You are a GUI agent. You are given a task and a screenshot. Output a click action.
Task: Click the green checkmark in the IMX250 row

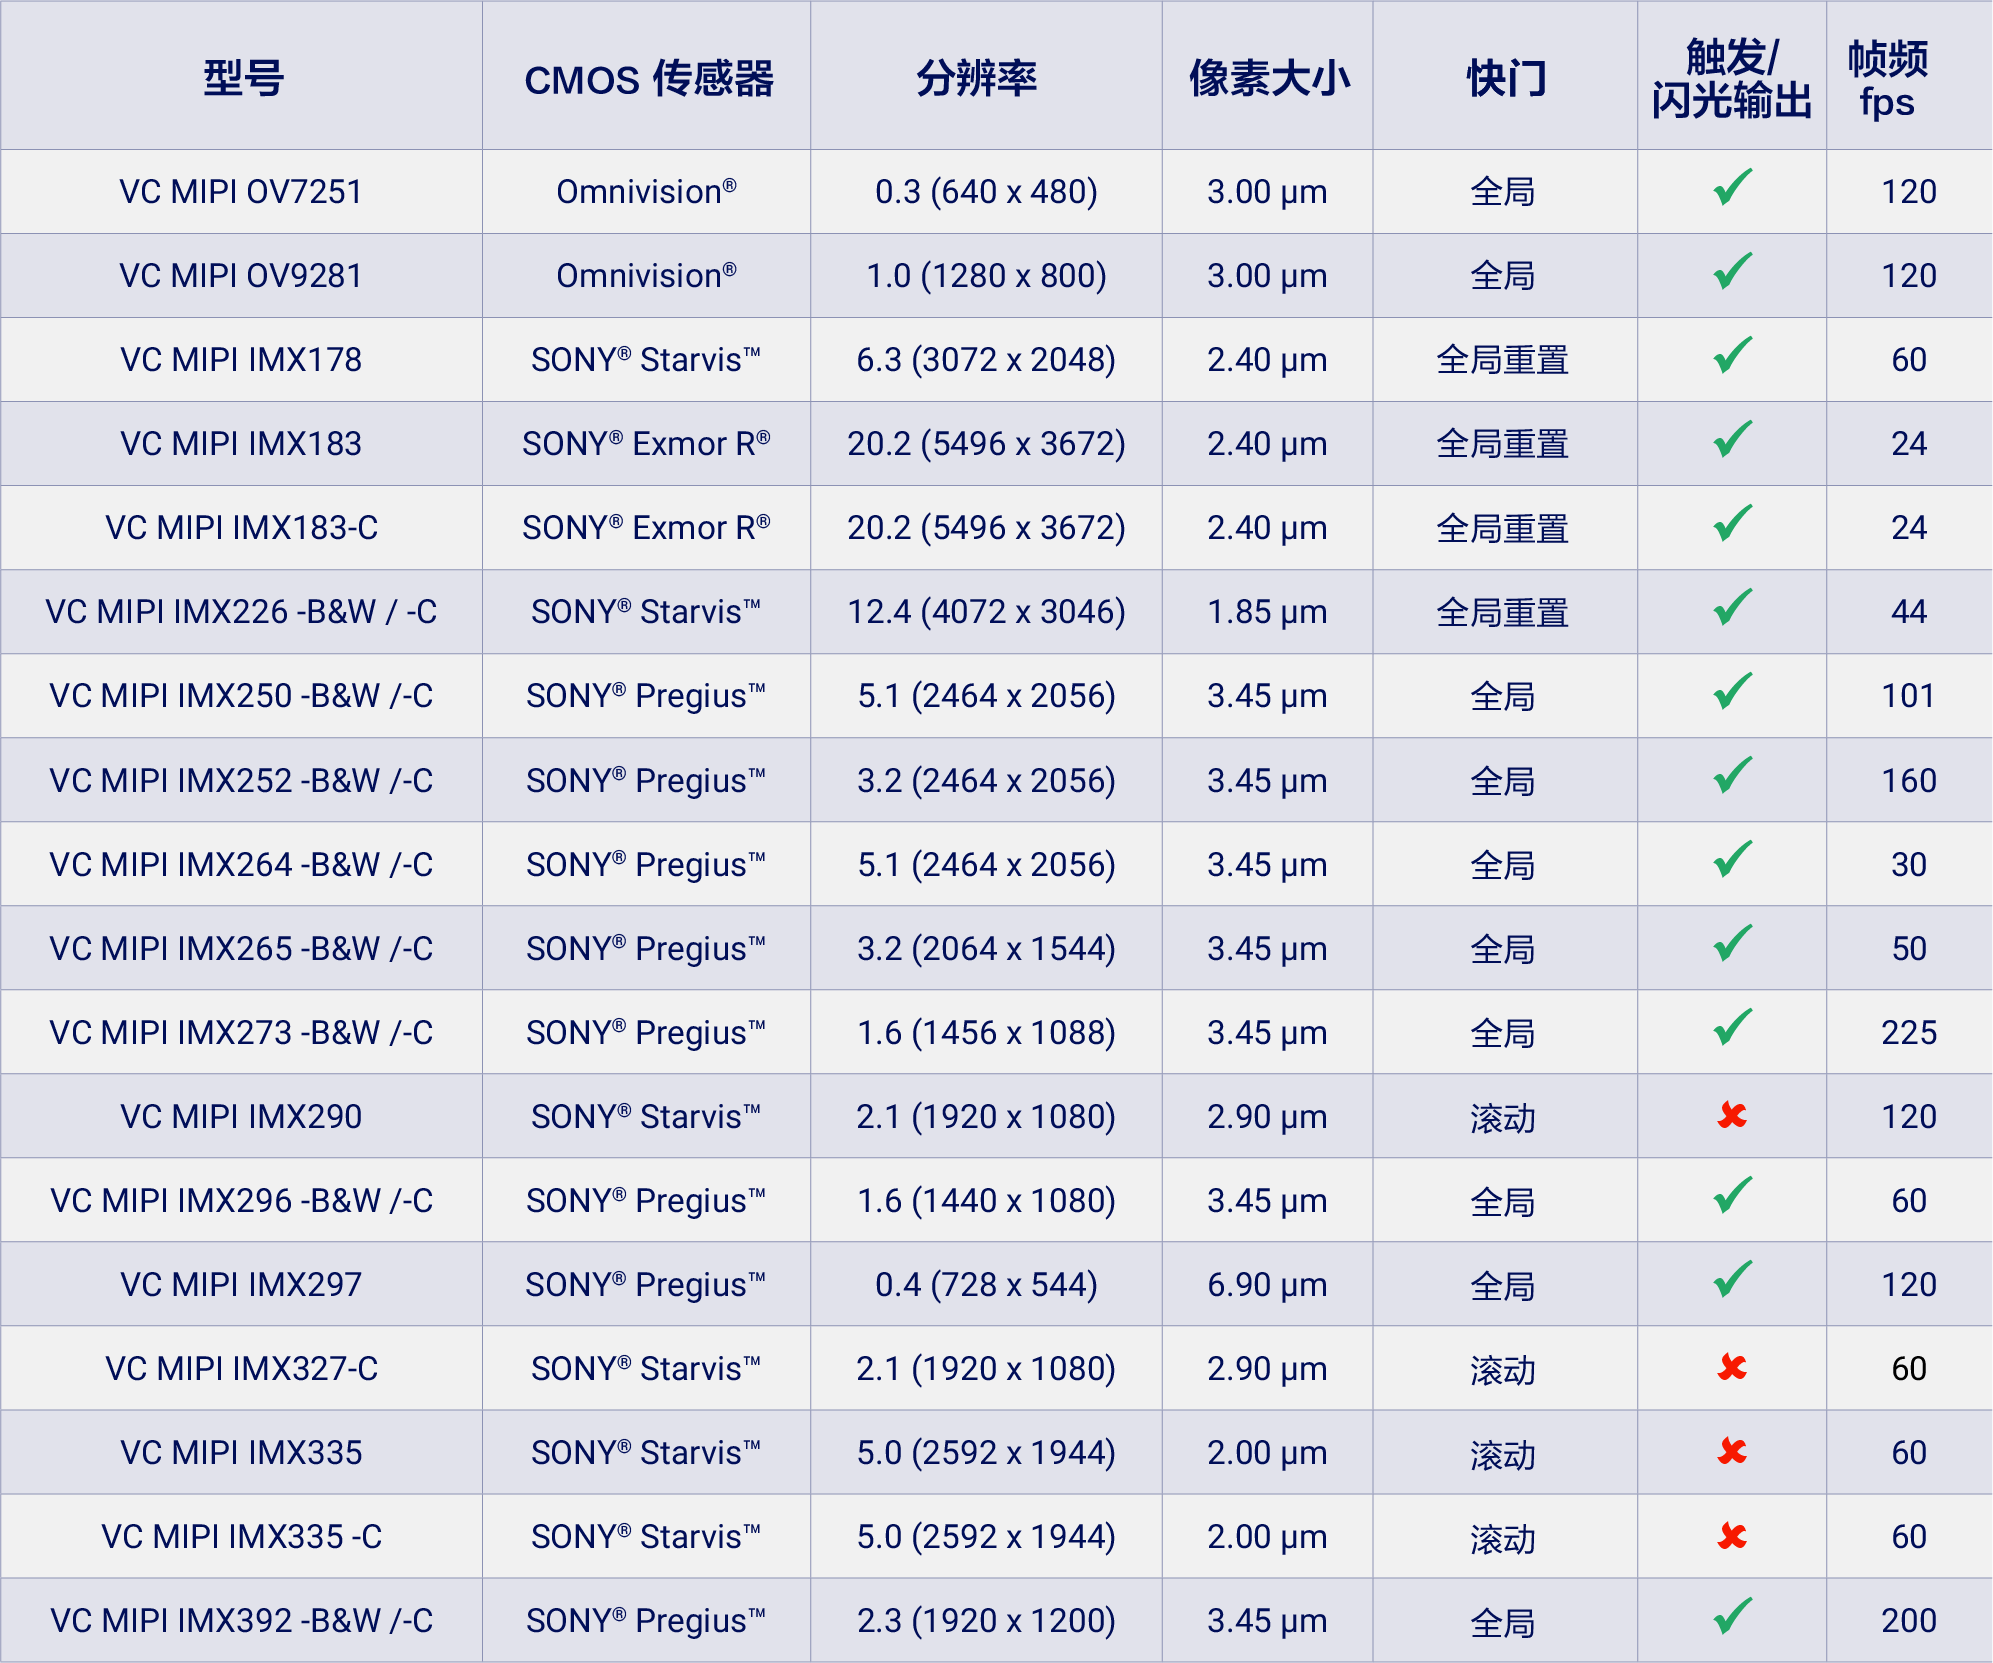[x=1733, y=691]
